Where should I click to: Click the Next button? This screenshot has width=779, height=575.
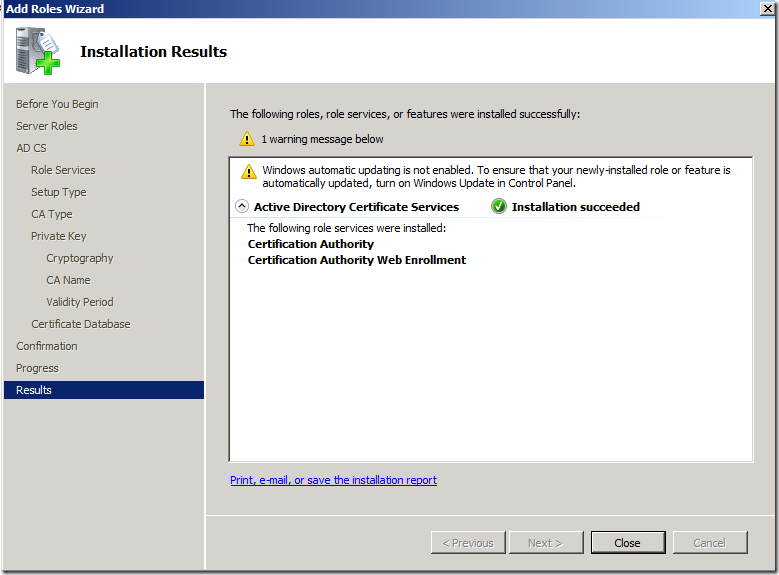[546, 543]
